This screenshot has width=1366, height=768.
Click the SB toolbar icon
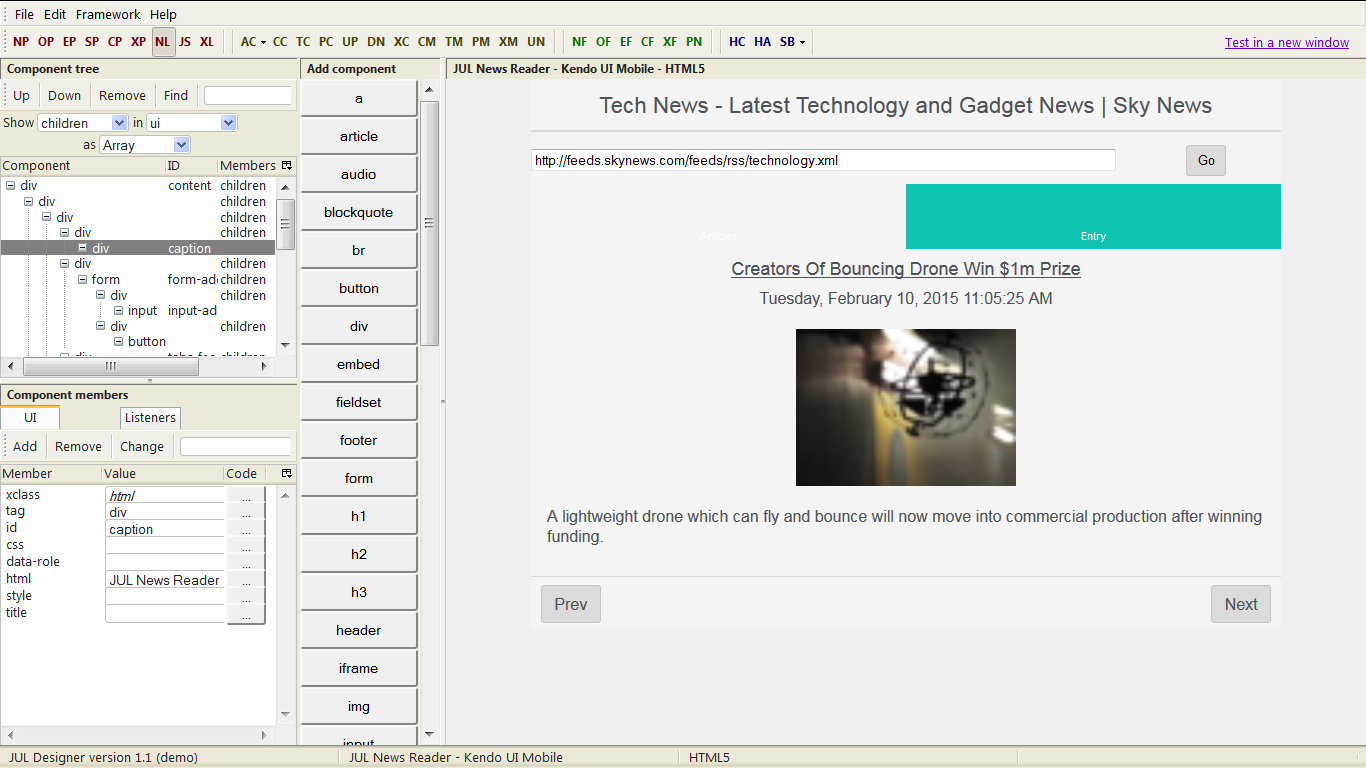point(786,42)
